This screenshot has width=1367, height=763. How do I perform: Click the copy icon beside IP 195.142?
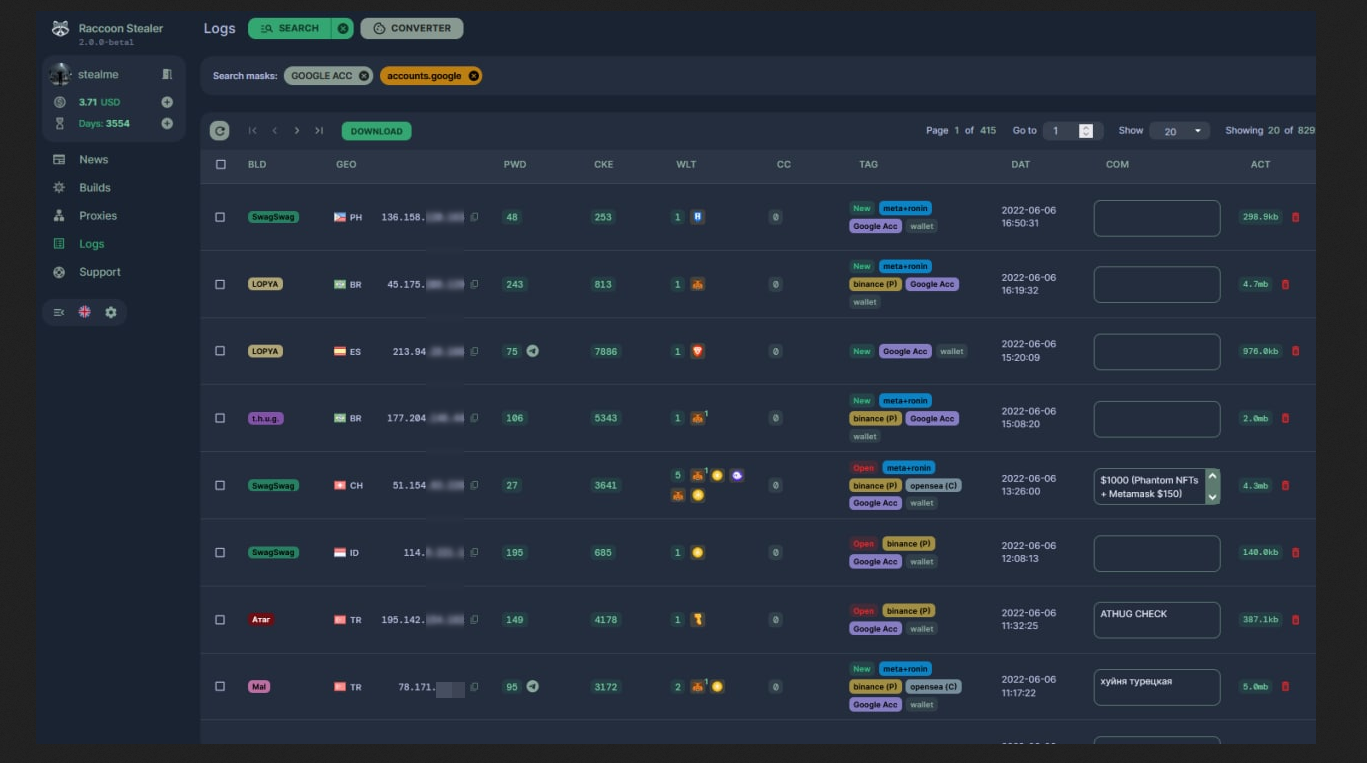click(475, 620)
